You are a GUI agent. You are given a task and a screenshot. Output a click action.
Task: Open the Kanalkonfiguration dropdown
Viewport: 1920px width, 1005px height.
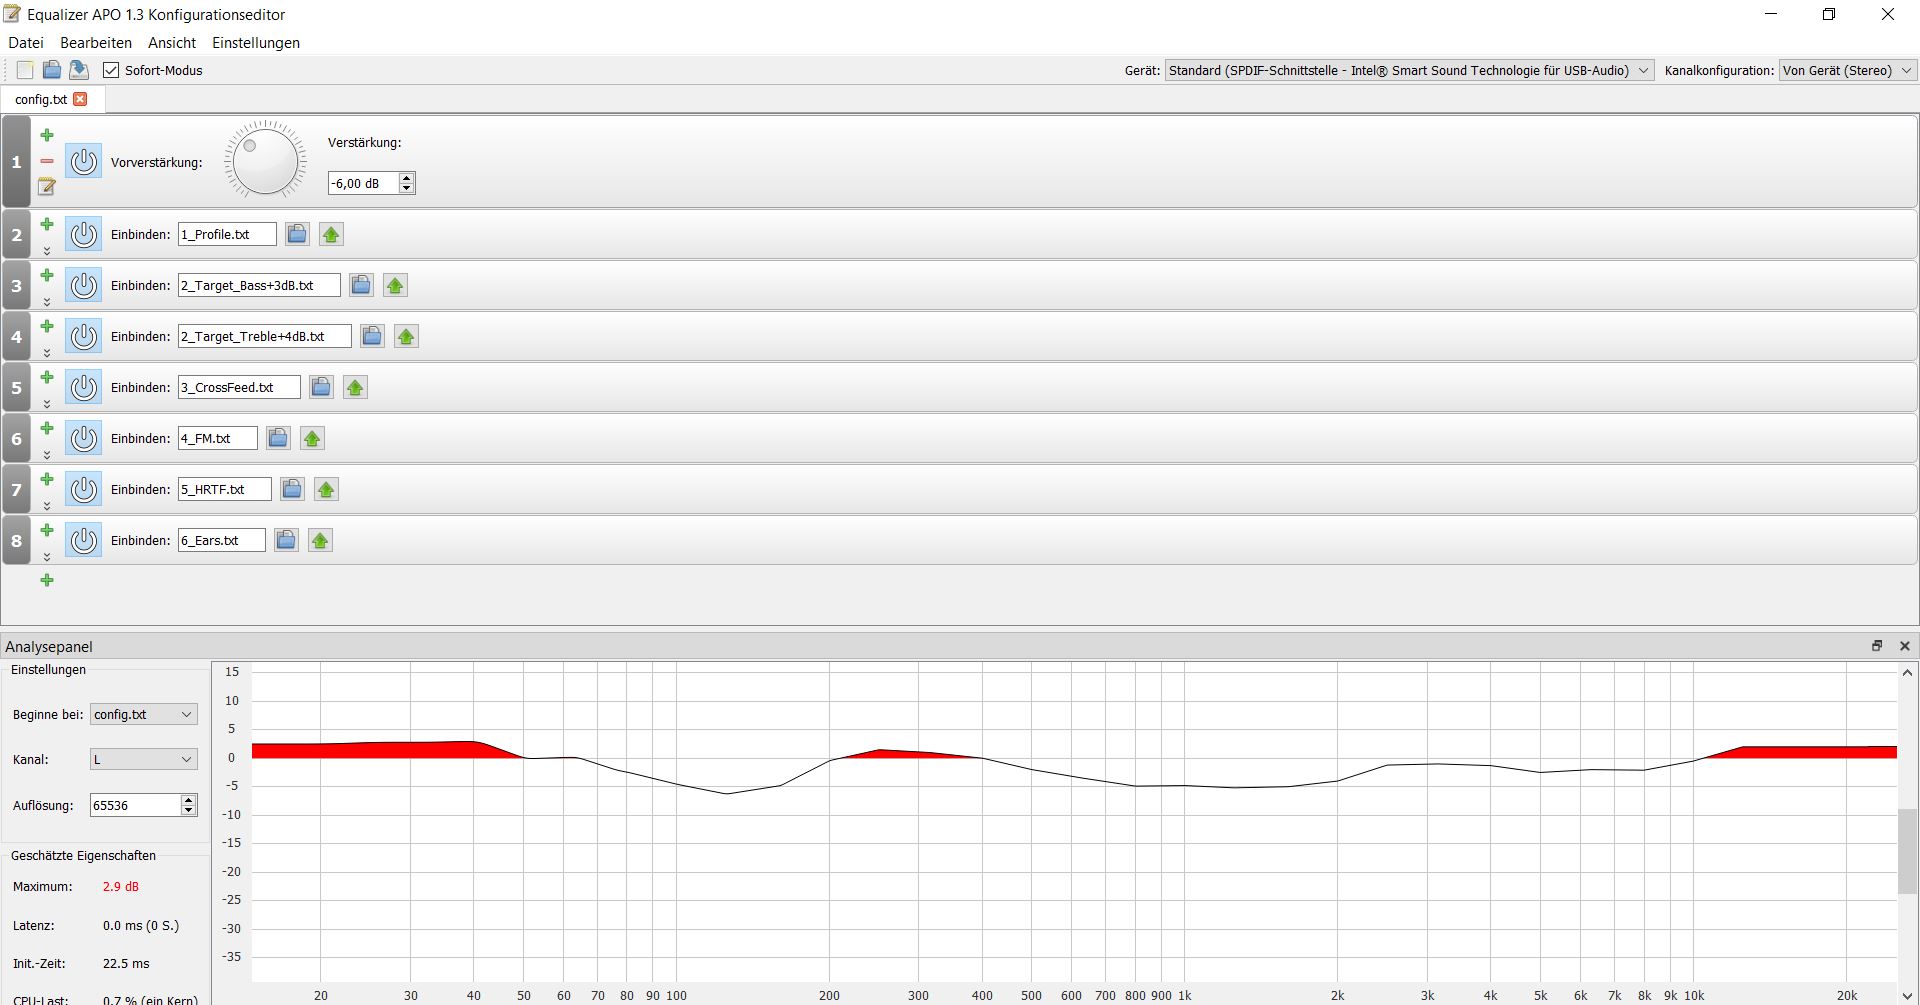[1847, 70]
